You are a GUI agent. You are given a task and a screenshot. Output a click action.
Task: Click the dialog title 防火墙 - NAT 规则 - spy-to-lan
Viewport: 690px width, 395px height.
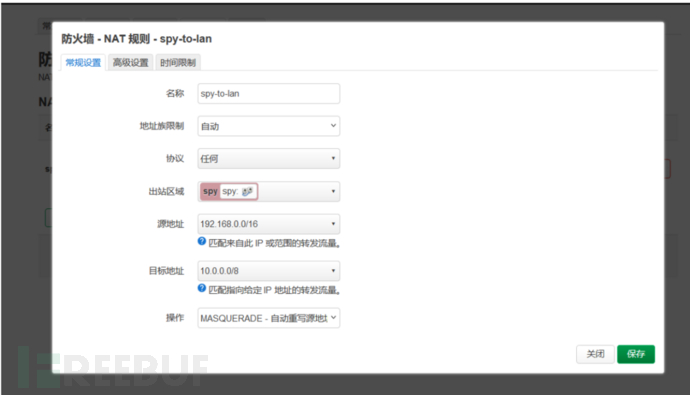click(136, 39)
